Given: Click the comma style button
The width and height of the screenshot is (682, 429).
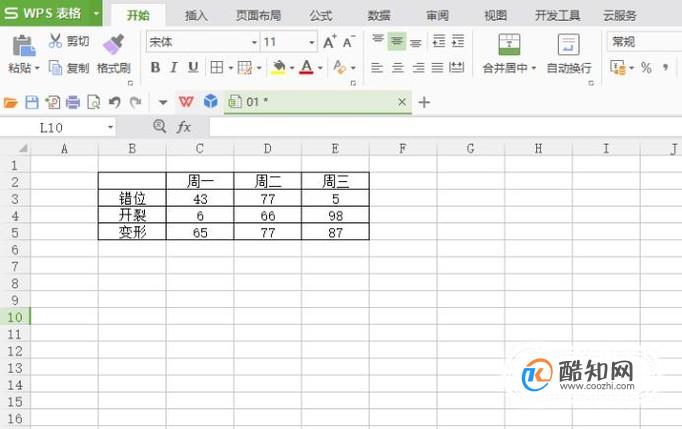Looking at the screenshot, I should pyautogui.click(x=665, y=67).
